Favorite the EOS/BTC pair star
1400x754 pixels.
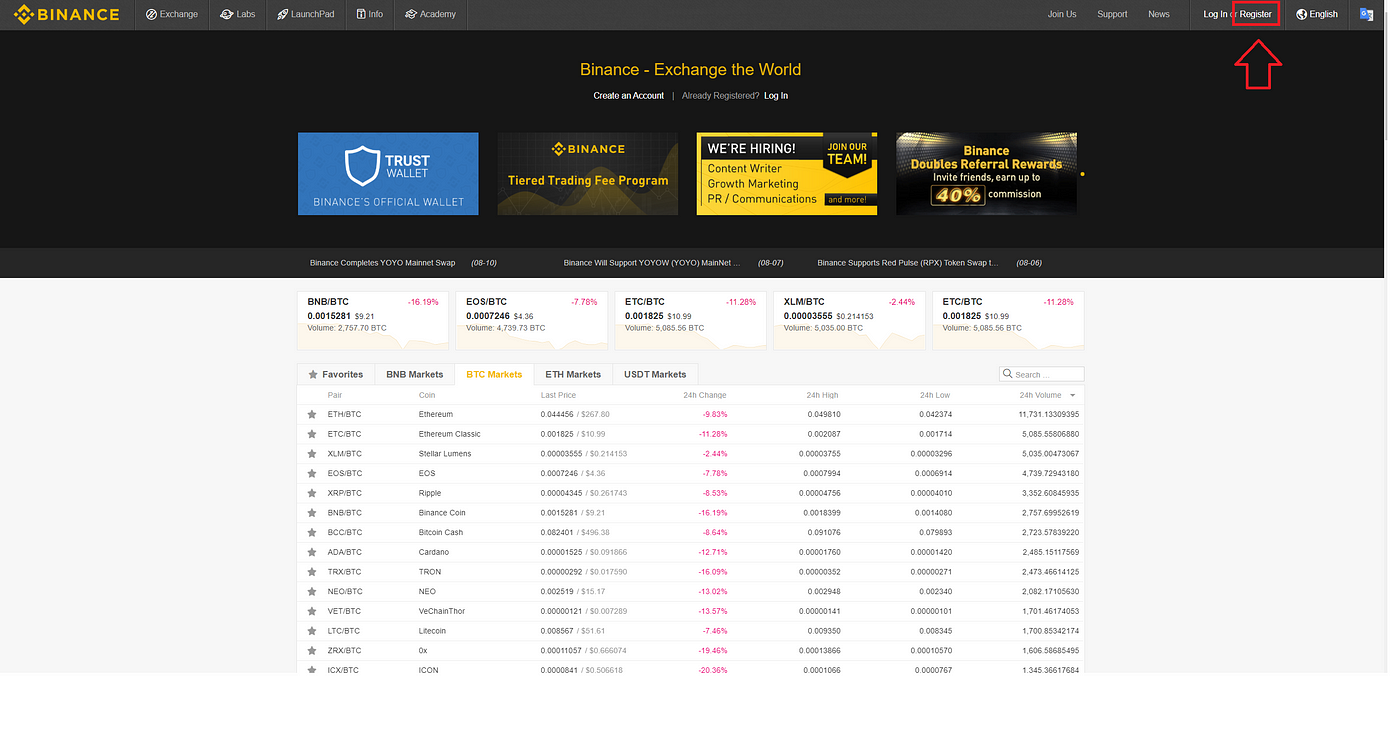coord(312,473)
